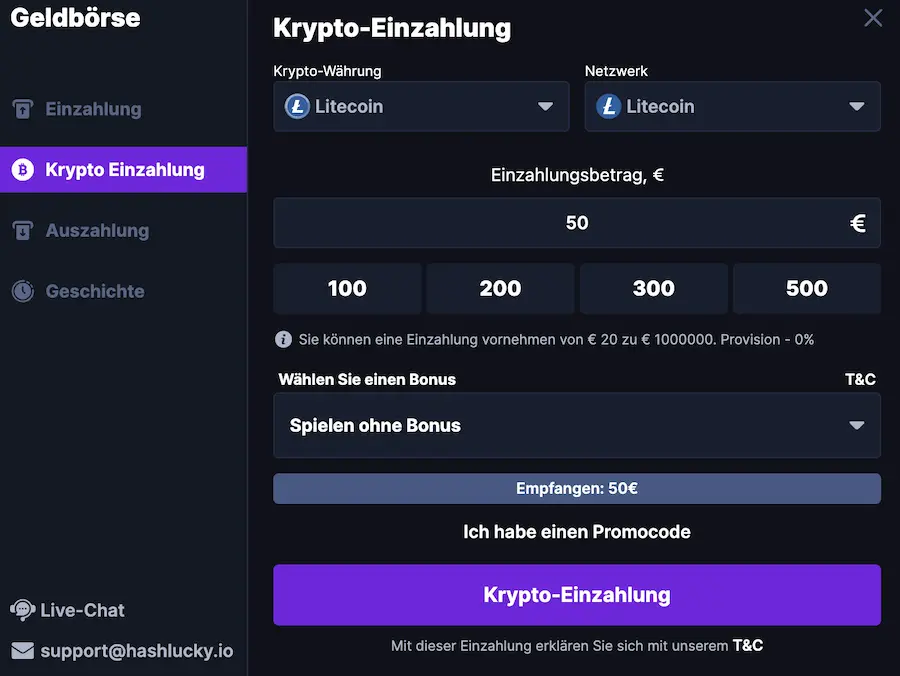Click the info icon beside the deposit limits
900x676 pixels.
pos(283,339)
